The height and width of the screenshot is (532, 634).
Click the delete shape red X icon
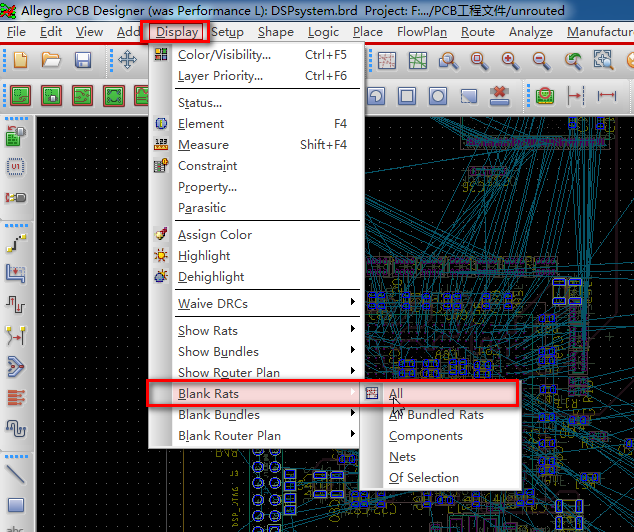click(500, 96)
